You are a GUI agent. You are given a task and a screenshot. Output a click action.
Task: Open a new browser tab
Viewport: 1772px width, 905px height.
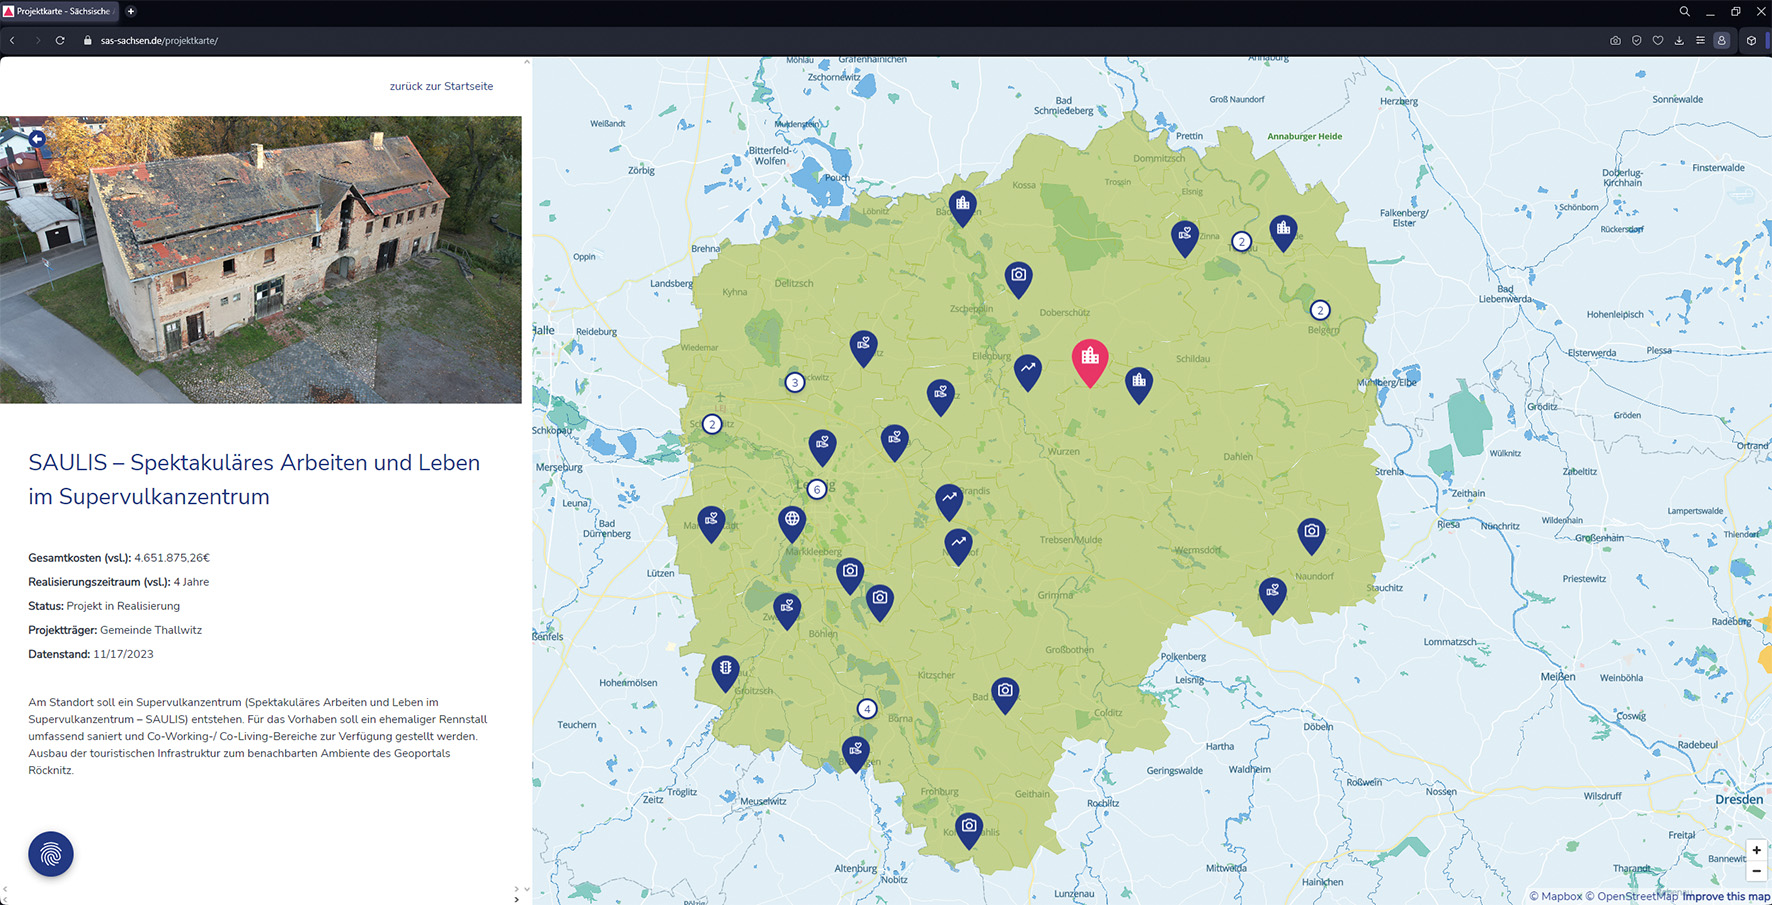[131, 11]
